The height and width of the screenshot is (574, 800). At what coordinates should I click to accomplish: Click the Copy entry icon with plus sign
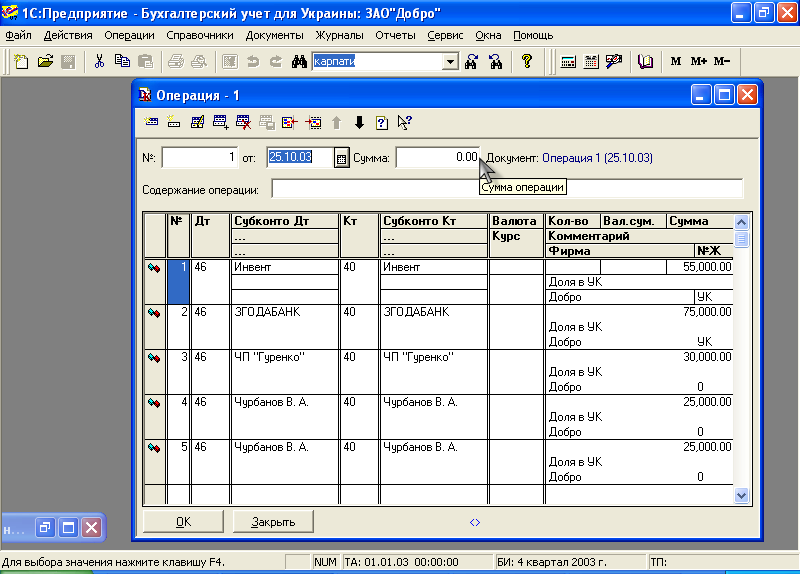click(x=220, y=122)
